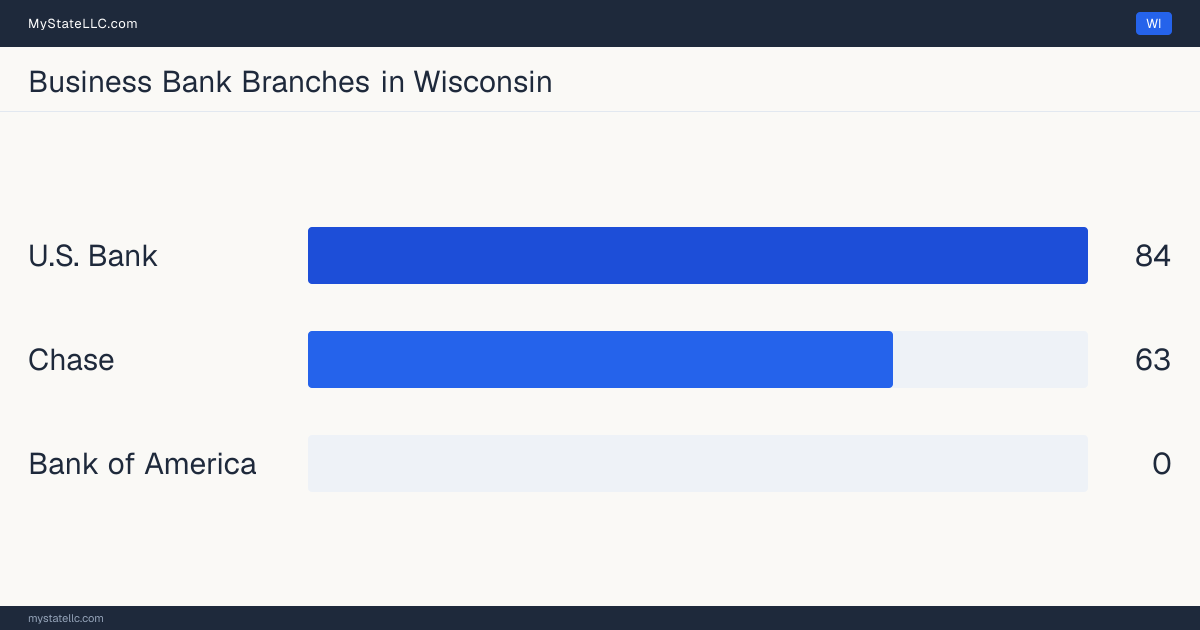Click the value 63 for Chase
This screenshot has width=1200, height=630.
pos(1153,360)
